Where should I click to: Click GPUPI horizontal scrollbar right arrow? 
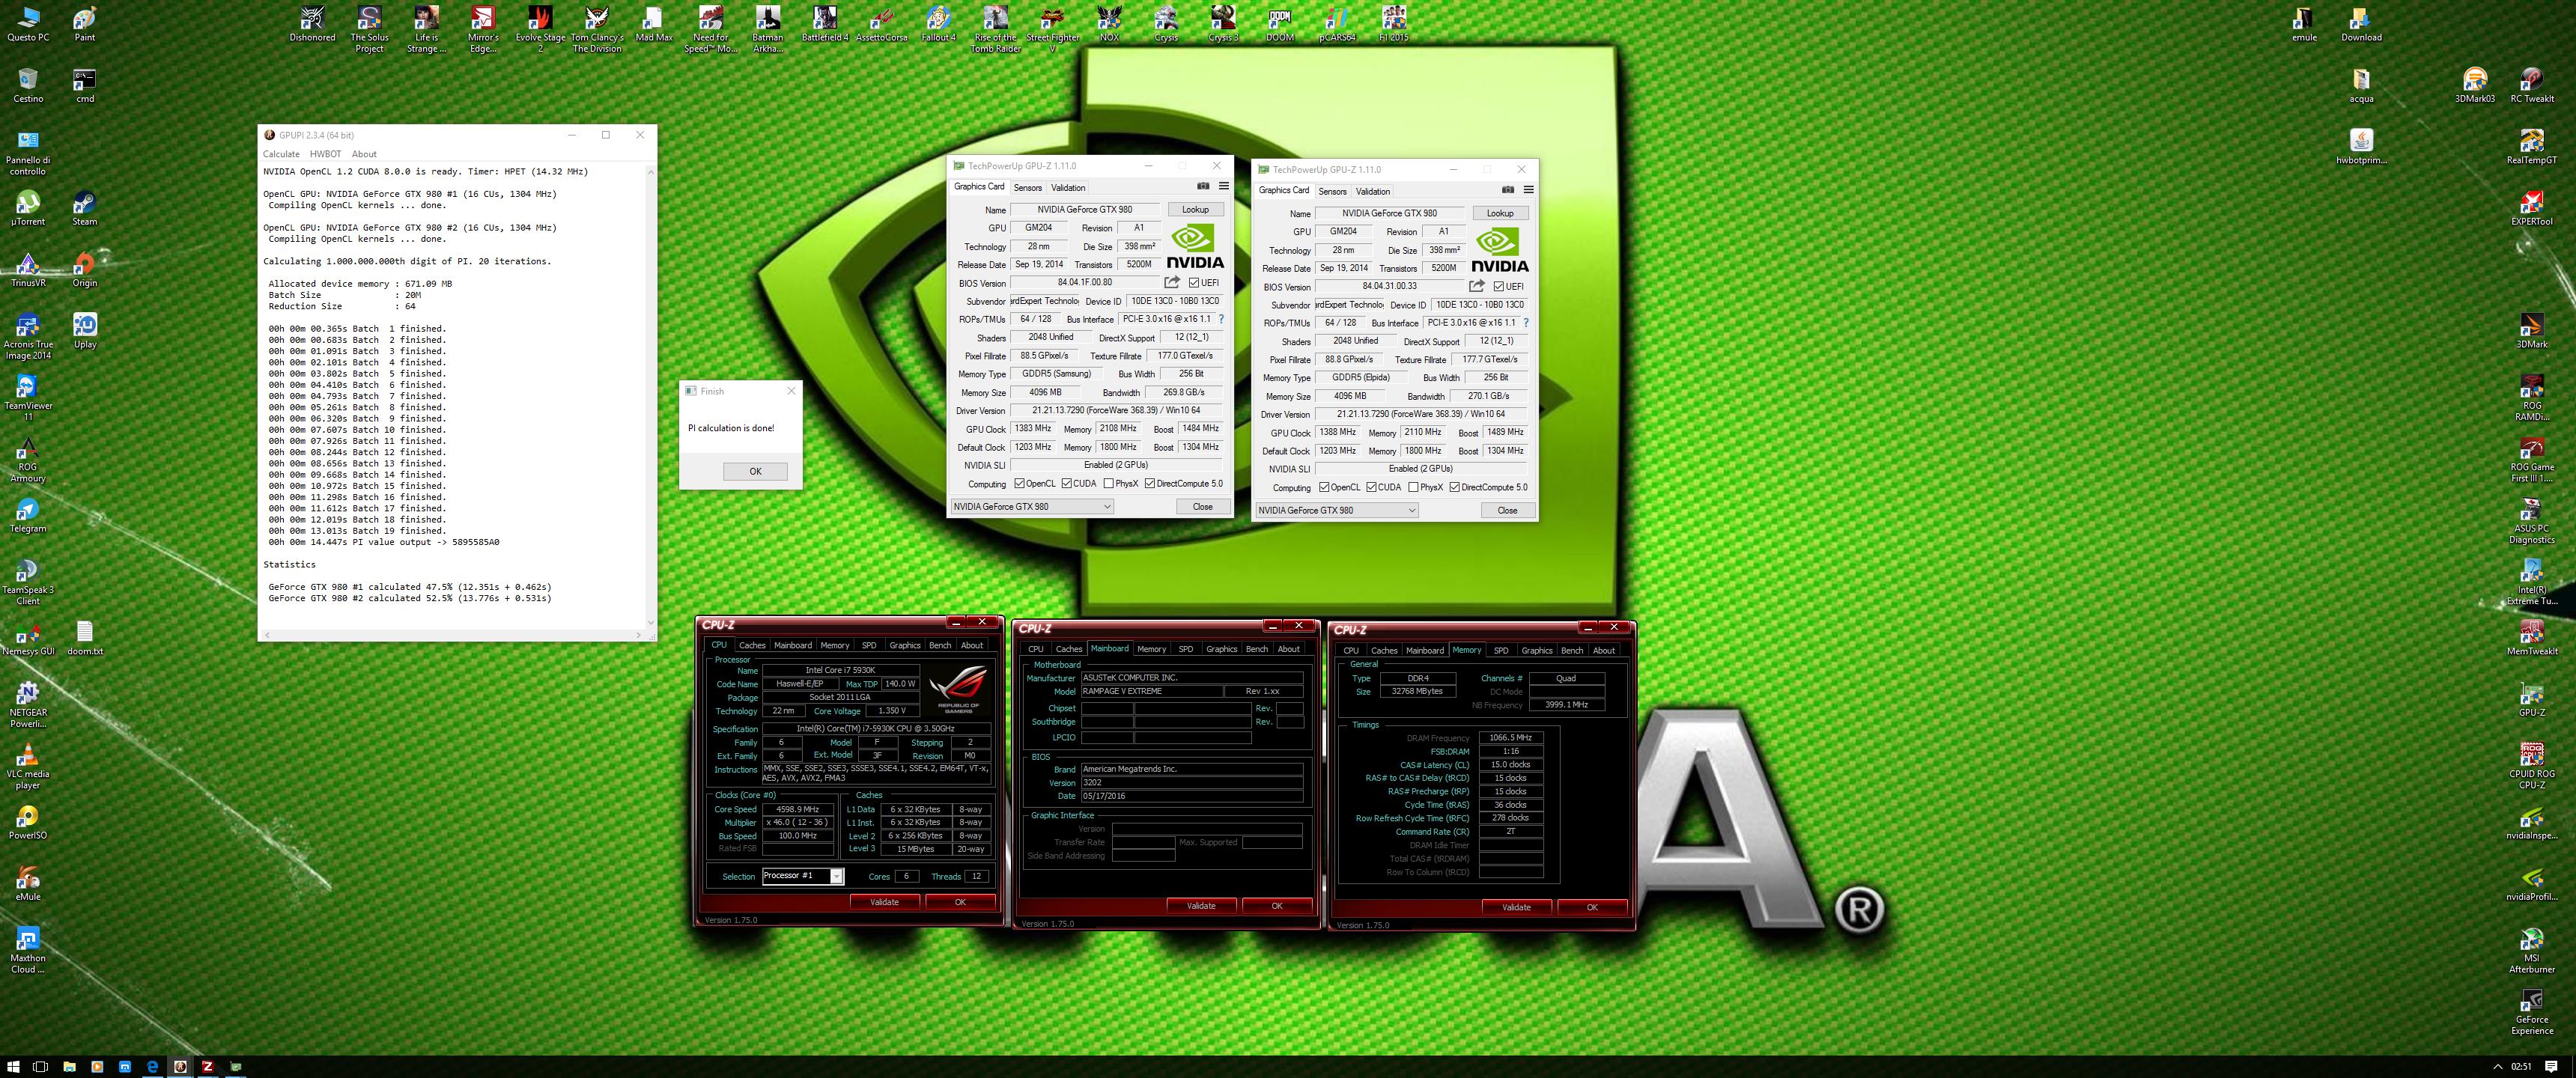(x=638, y=635)
